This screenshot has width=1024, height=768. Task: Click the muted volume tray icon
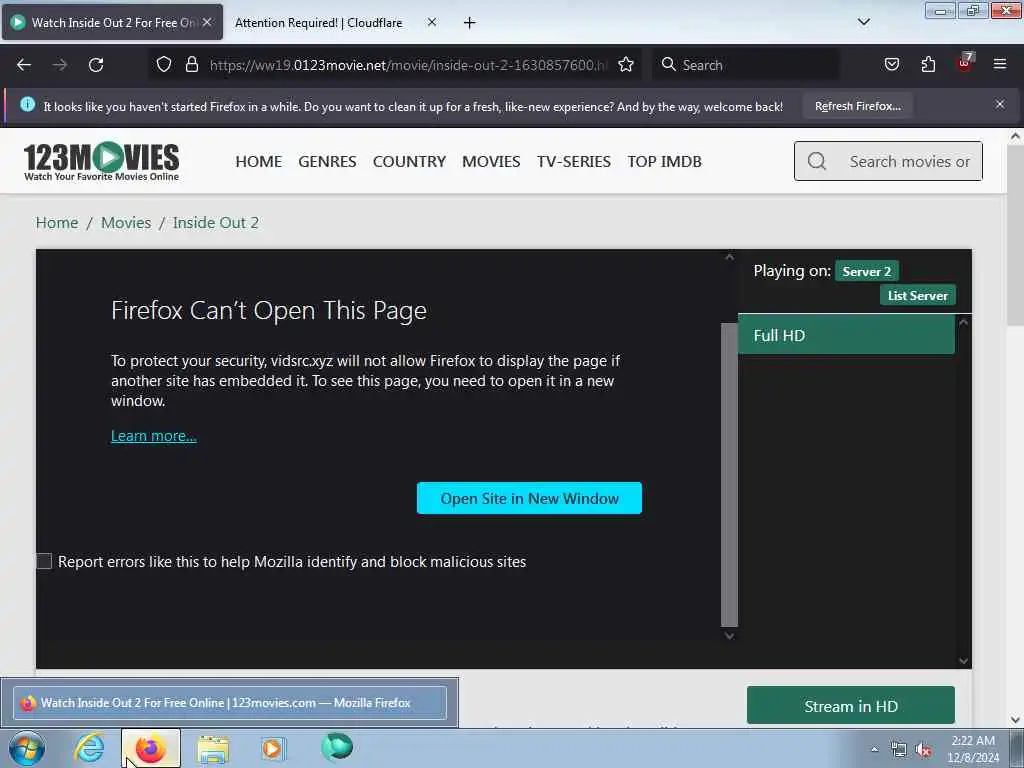click(x=923, y=750)
